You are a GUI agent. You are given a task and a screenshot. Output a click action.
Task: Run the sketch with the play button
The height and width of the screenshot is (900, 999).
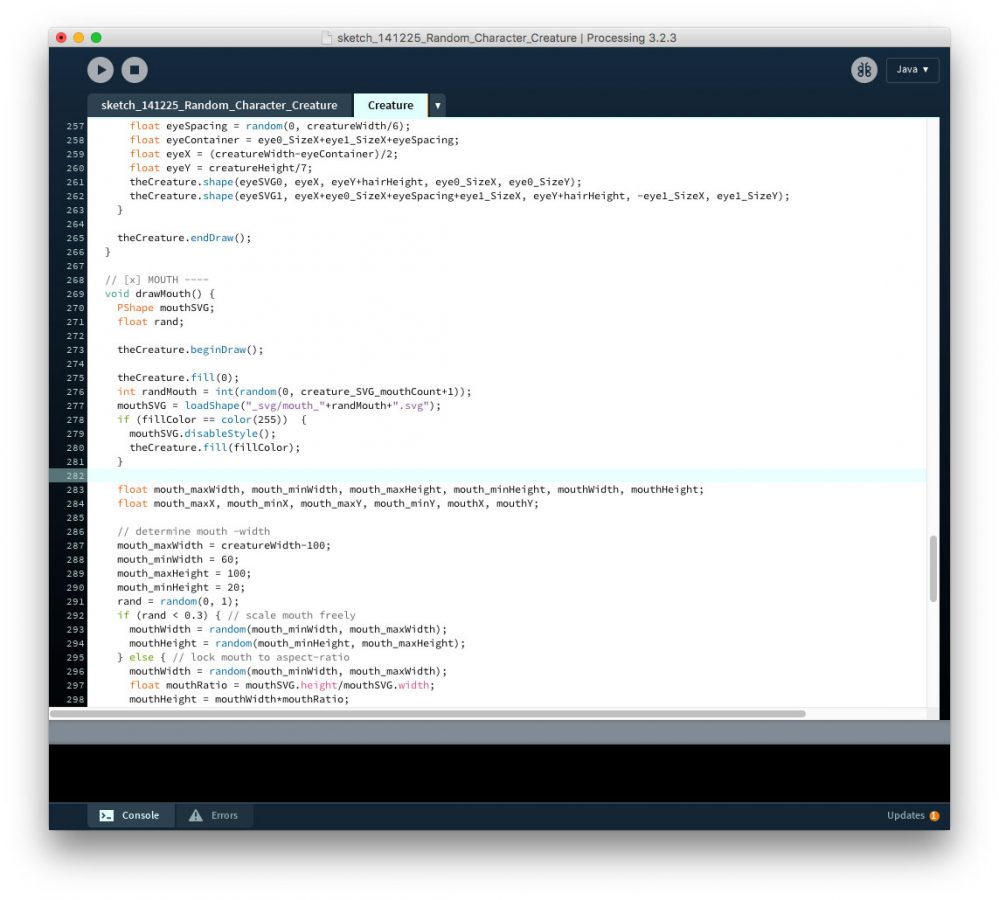pyautogui.click(x=100, y=70)
